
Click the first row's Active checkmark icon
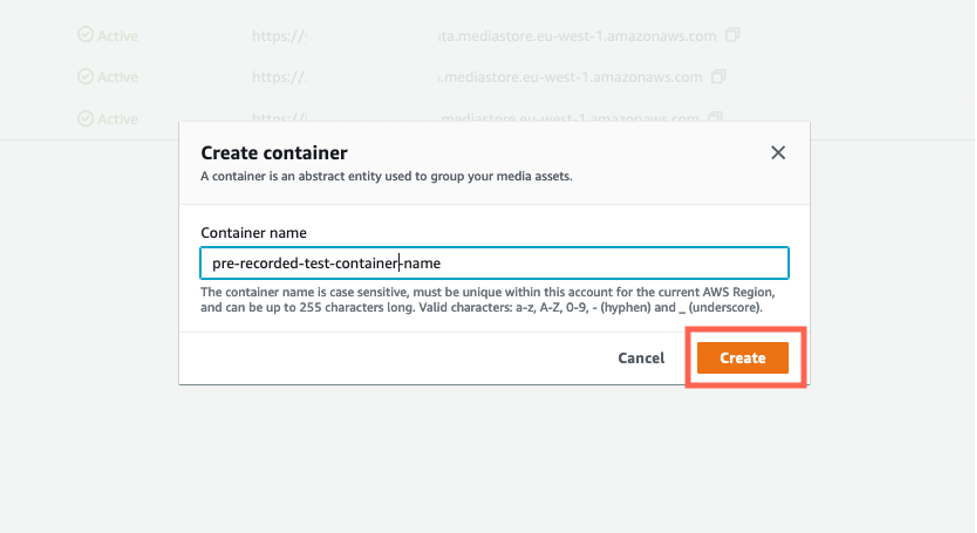click(85, 36)
